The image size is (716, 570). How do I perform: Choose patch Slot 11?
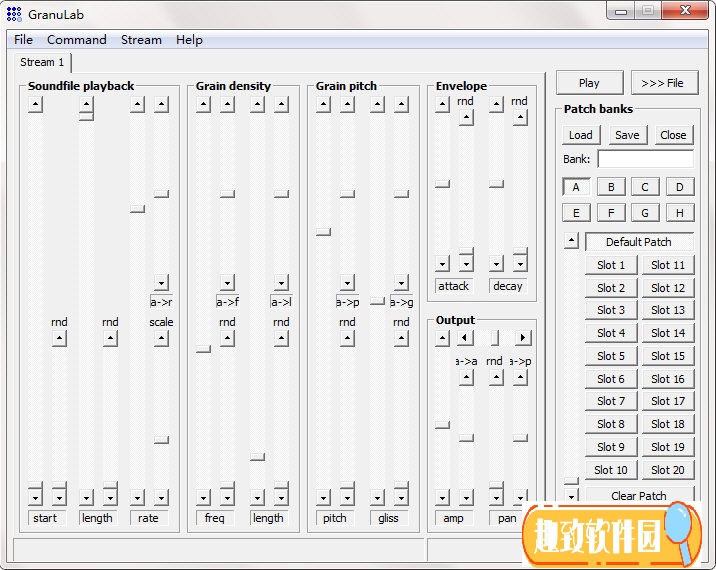pyautogui.click(x=668, y=265)
